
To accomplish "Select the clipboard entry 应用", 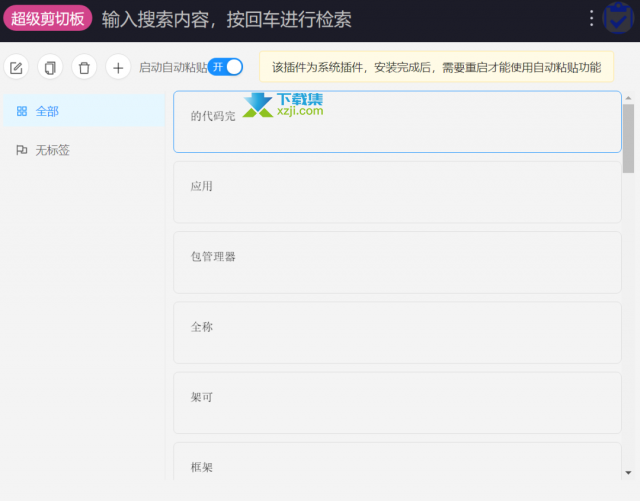I will point(397,192).
